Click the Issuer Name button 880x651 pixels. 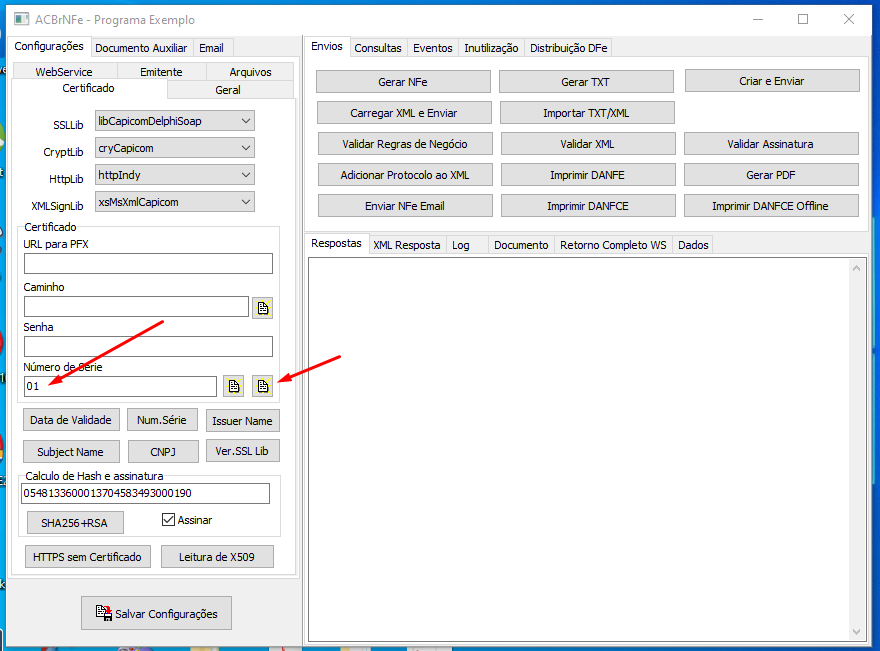coord(242,421)
